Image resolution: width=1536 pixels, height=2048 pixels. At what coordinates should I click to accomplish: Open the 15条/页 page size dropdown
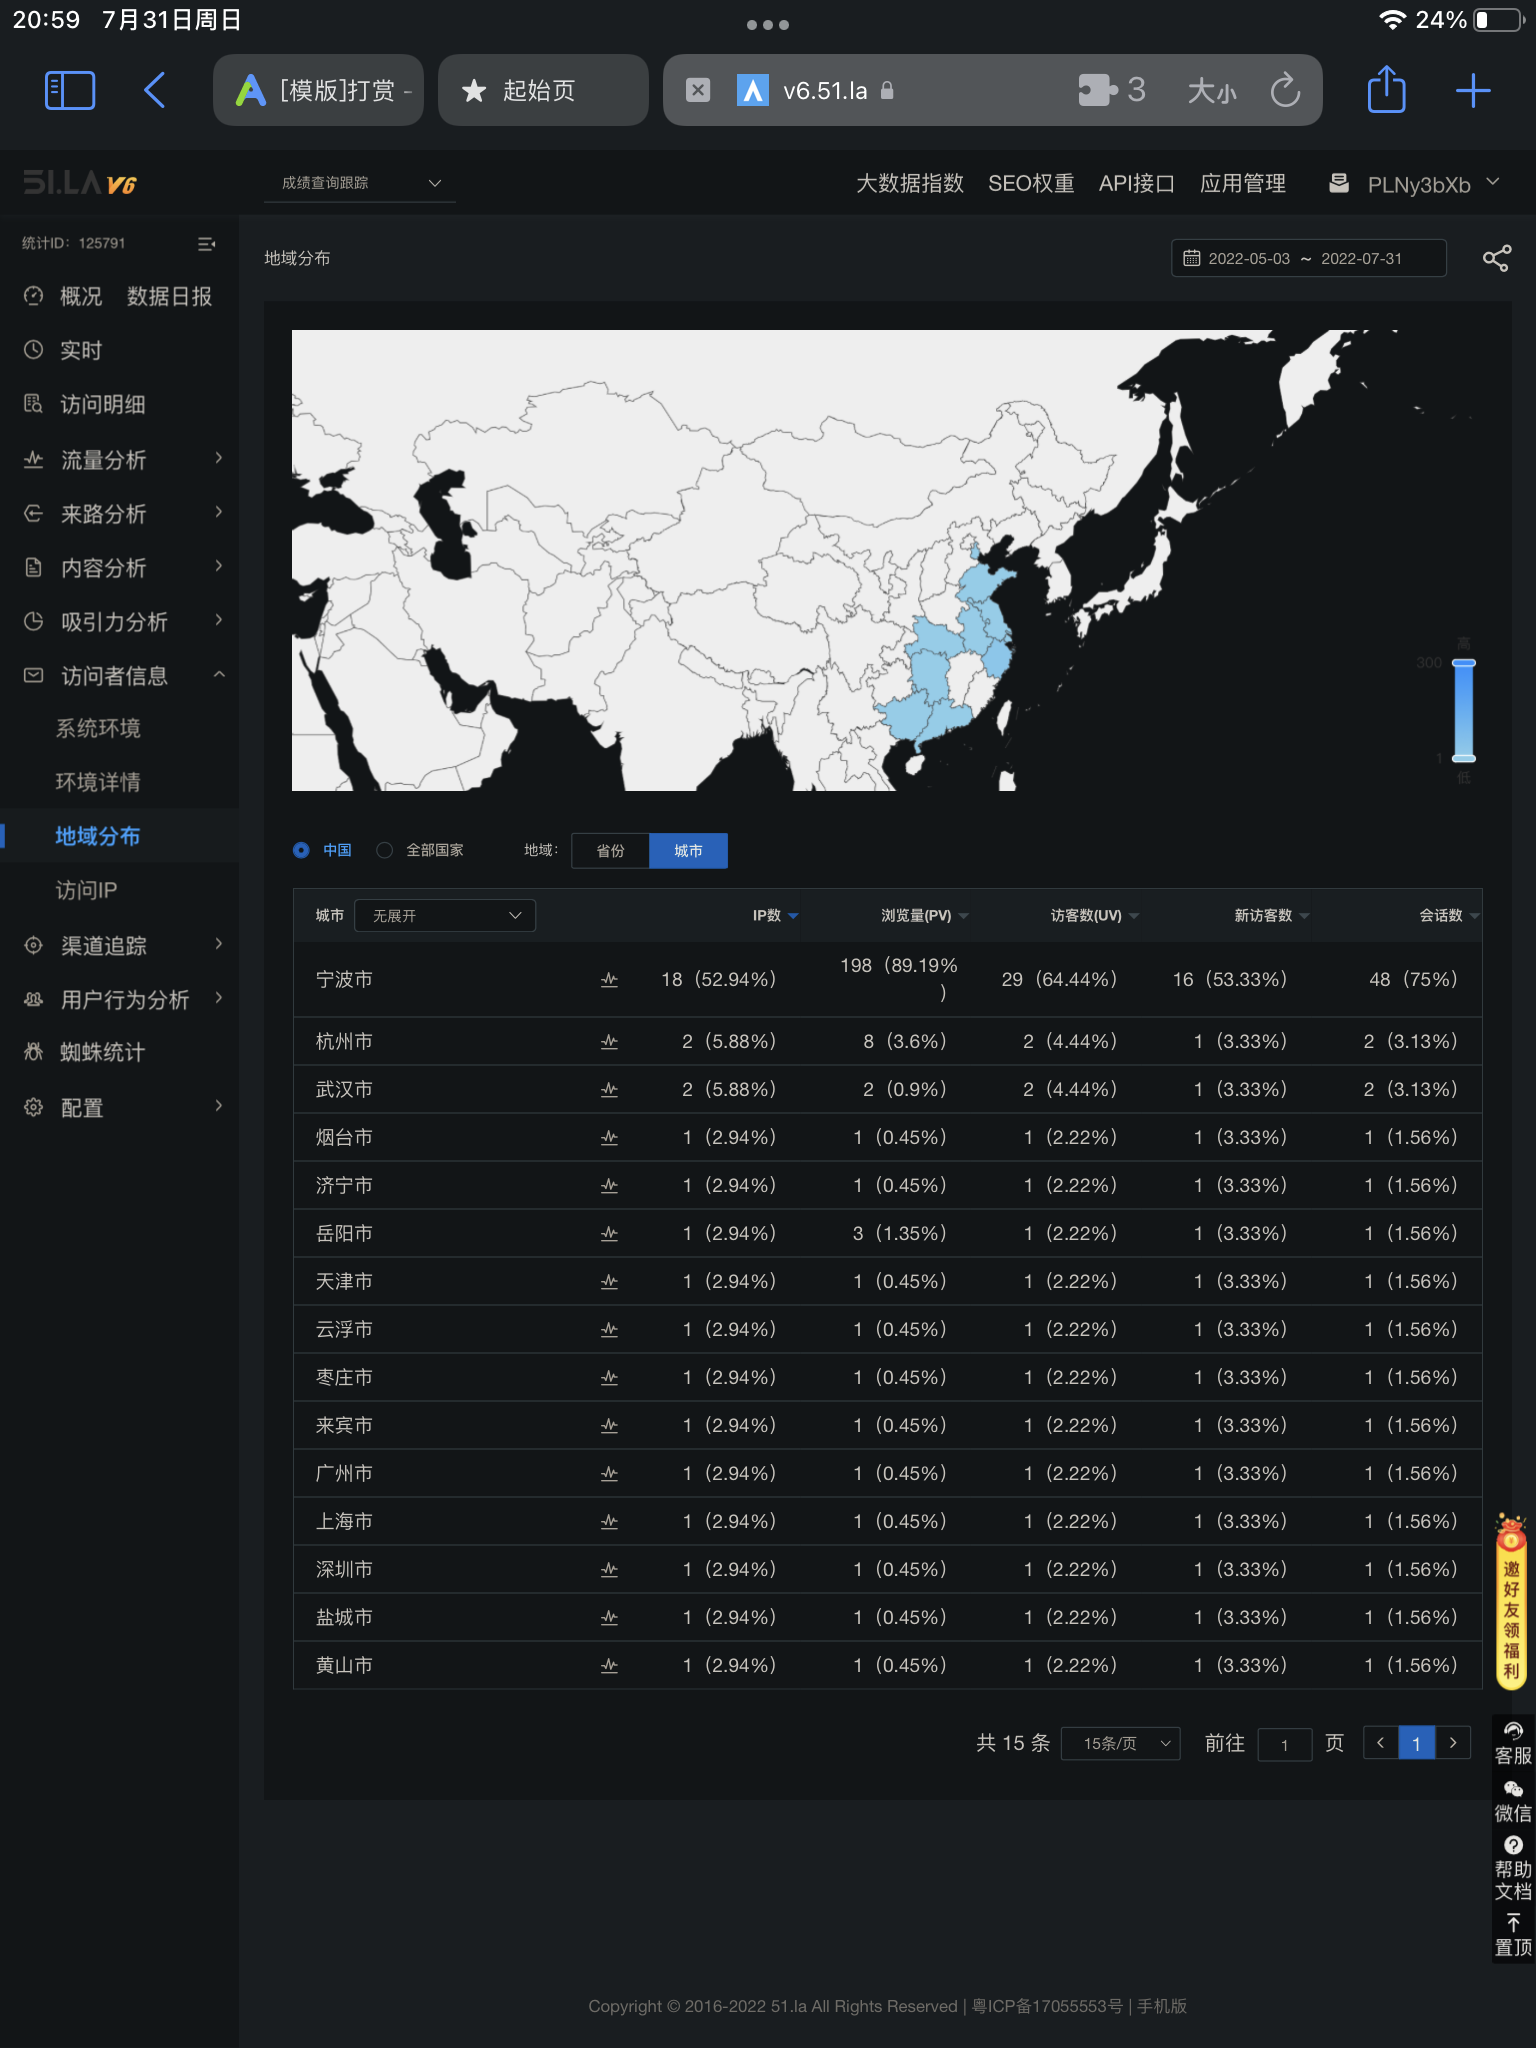click(x=1121, y=1743)
